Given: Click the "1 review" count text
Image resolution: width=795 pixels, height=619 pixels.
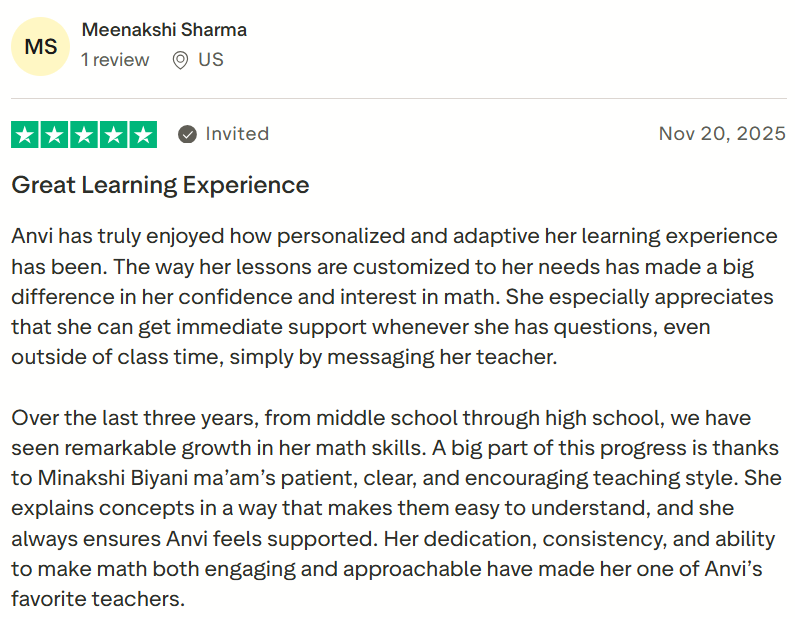Looking at the screenshot, I should click(115, 60).
